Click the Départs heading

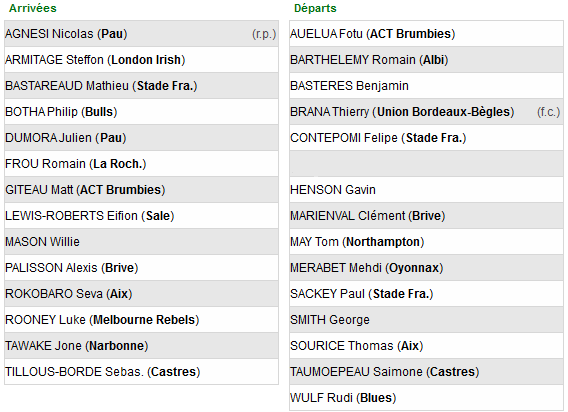pyautogui.click(x=315, y=8)
